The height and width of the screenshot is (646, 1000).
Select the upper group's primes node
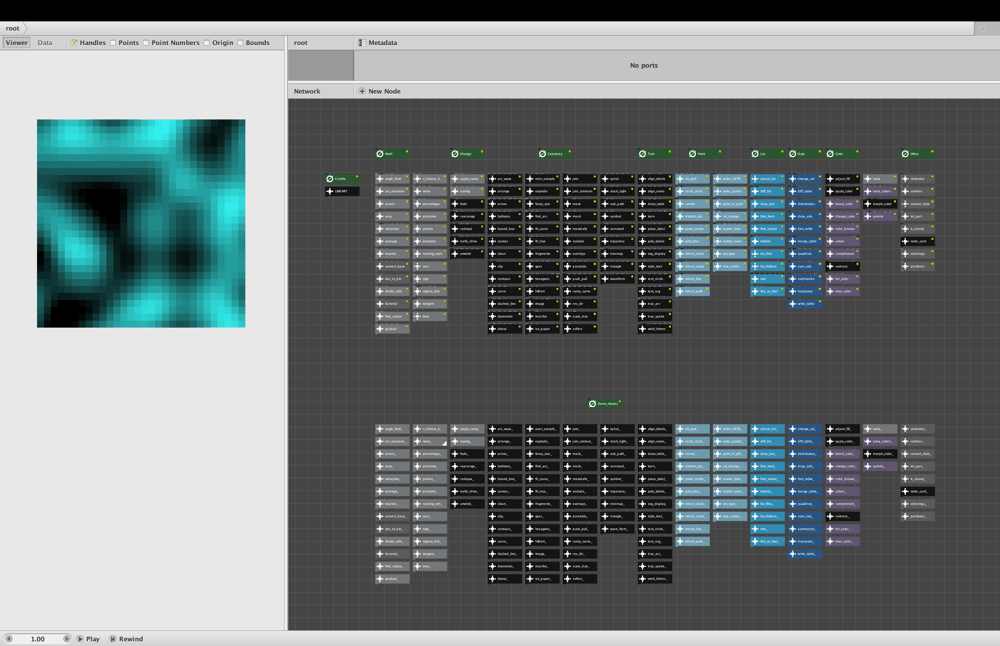click(430, 228)
